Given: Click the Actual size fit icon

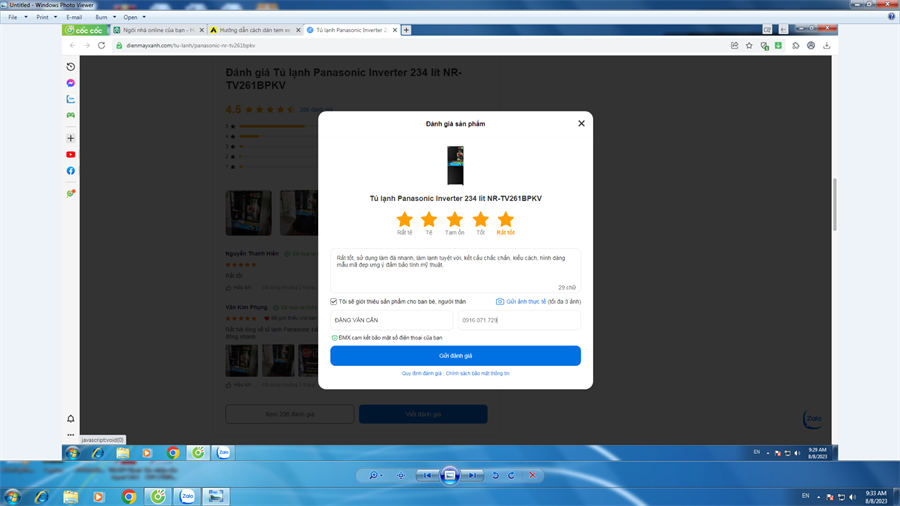Looking at the screenshot, I should 401,475.
